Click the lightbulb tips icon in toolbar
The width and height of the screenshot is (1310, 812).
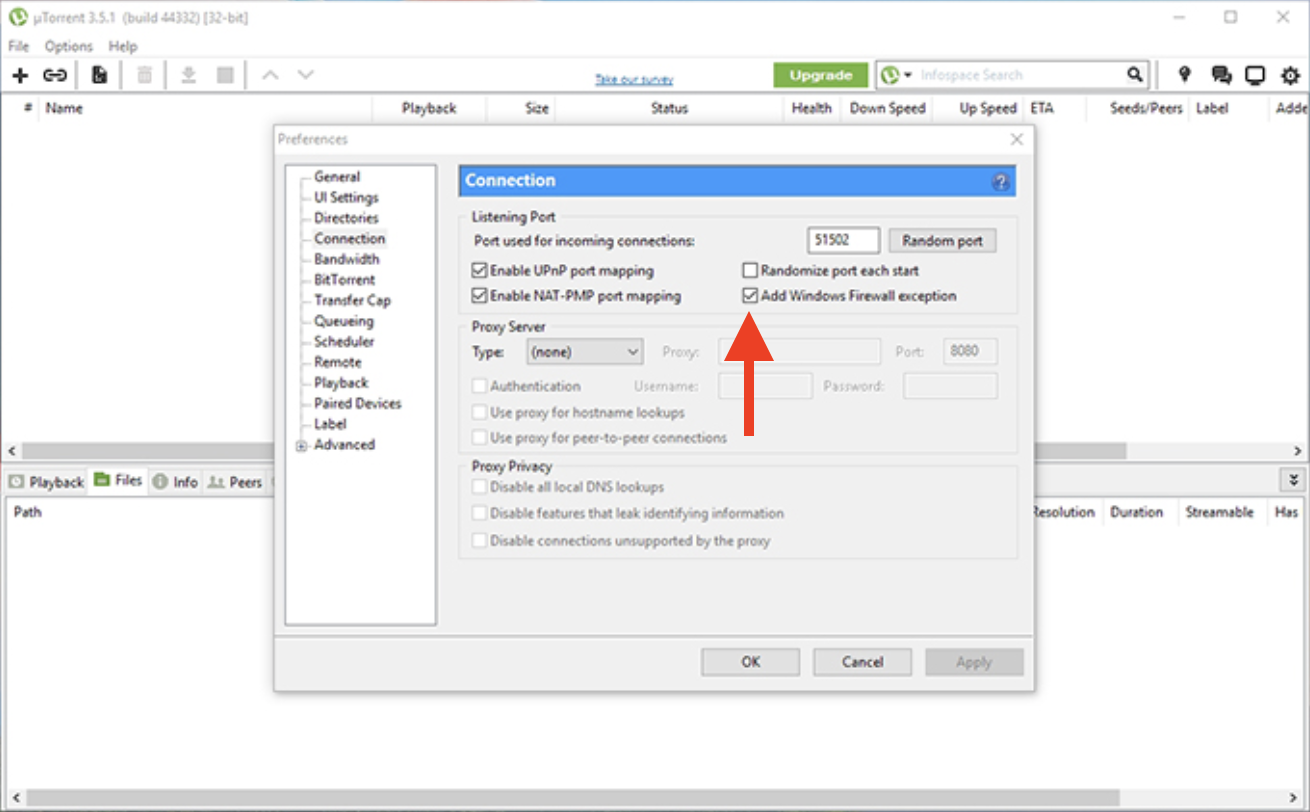pos(1185,74)
